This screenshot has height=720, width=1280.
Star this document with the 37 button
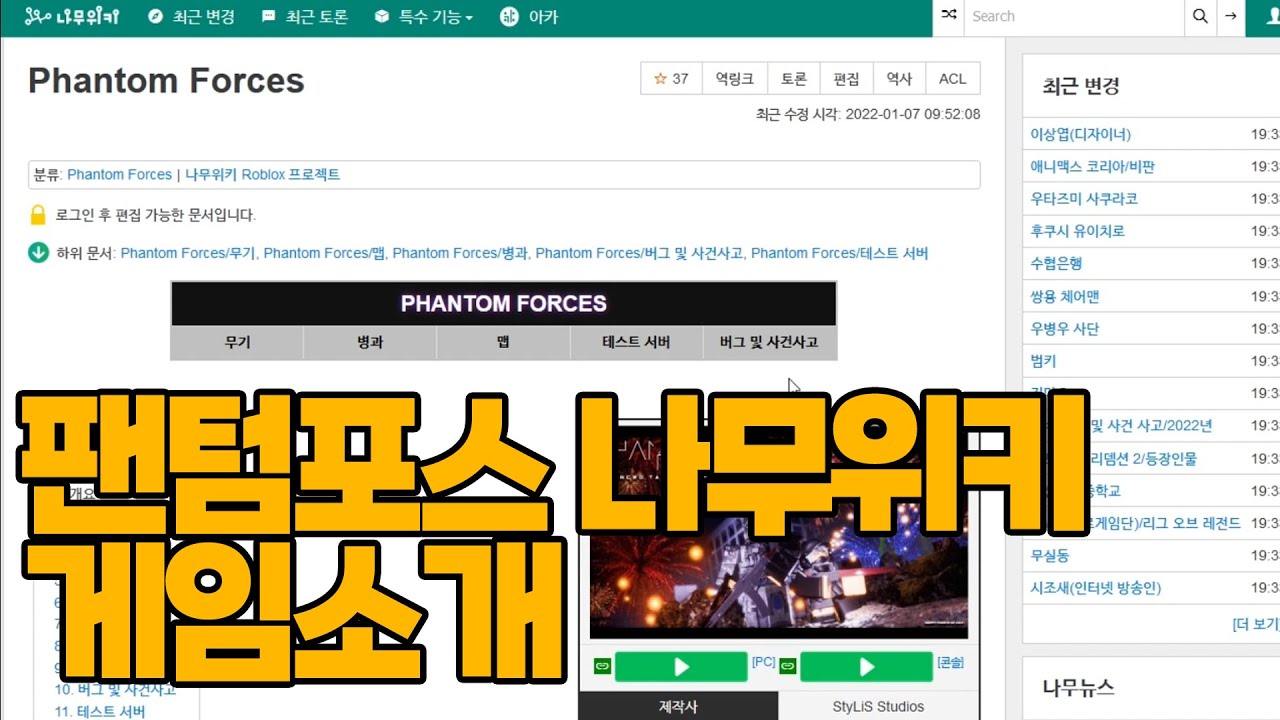[671, 79]
